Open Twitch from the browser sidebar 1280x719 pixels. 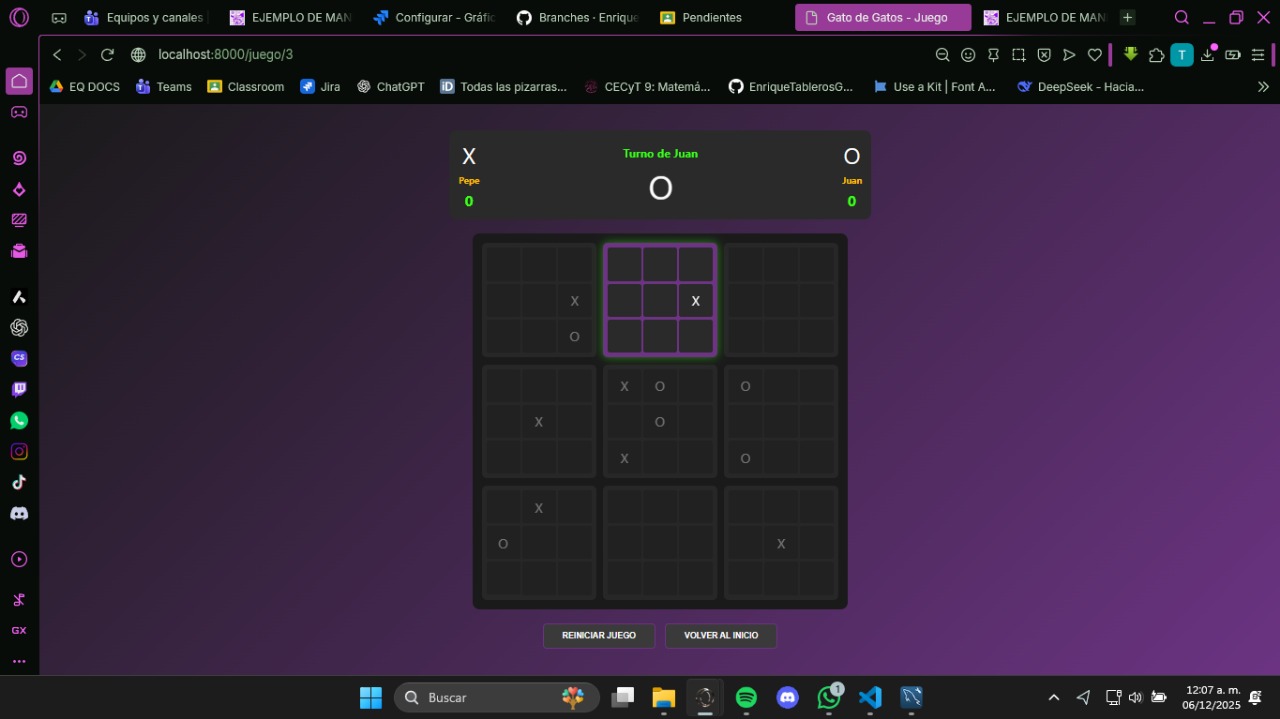(19, 389)
